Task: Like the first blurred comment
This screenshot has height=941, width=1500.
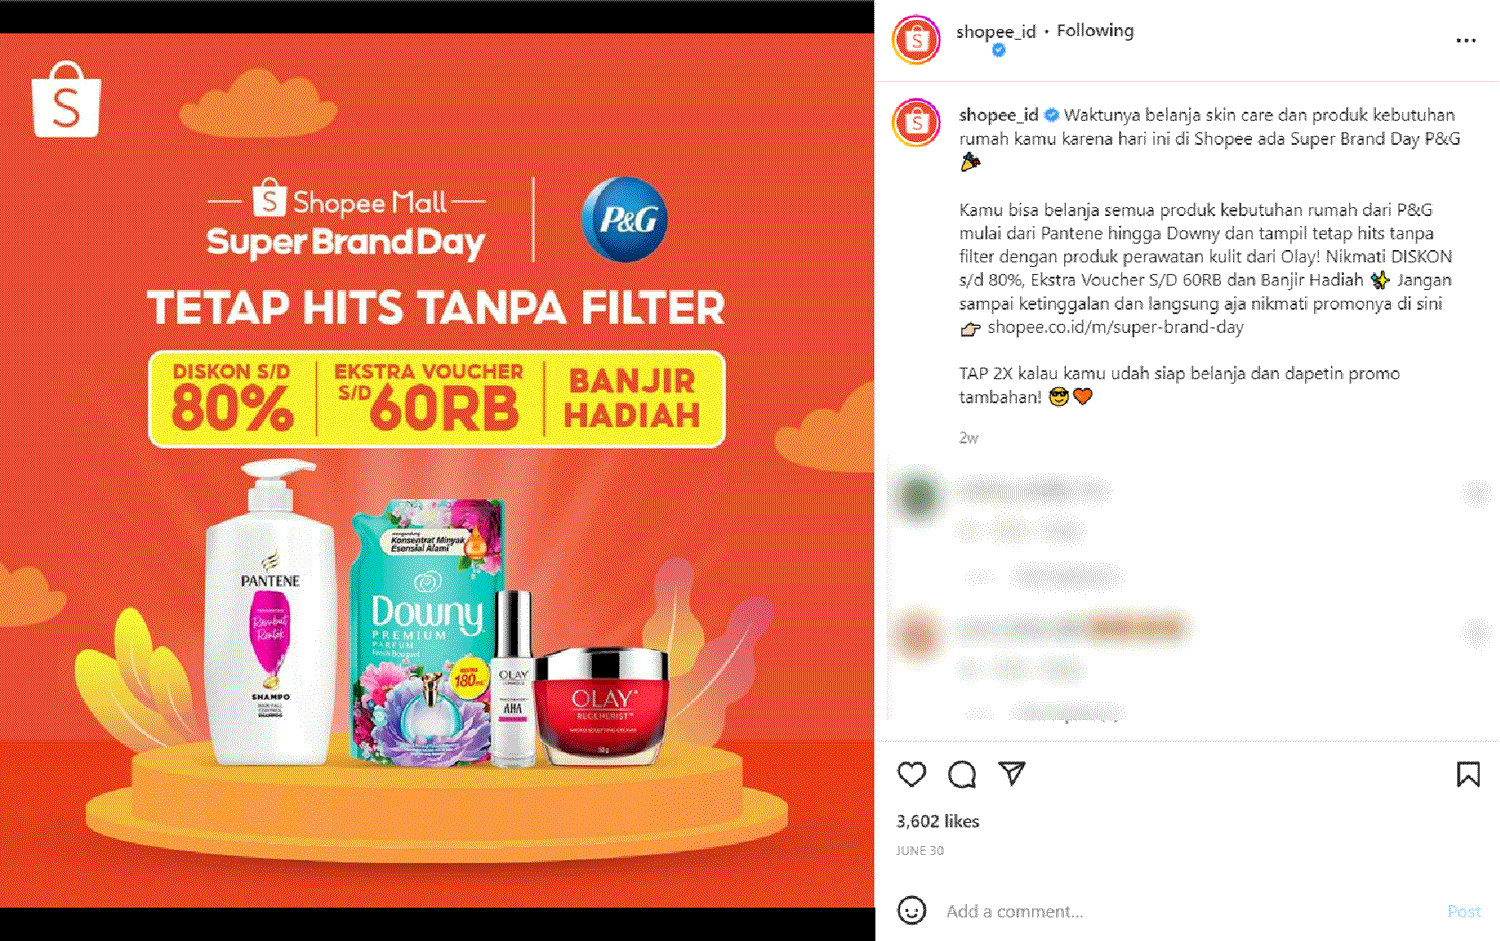Action: tap(1476, 493)
